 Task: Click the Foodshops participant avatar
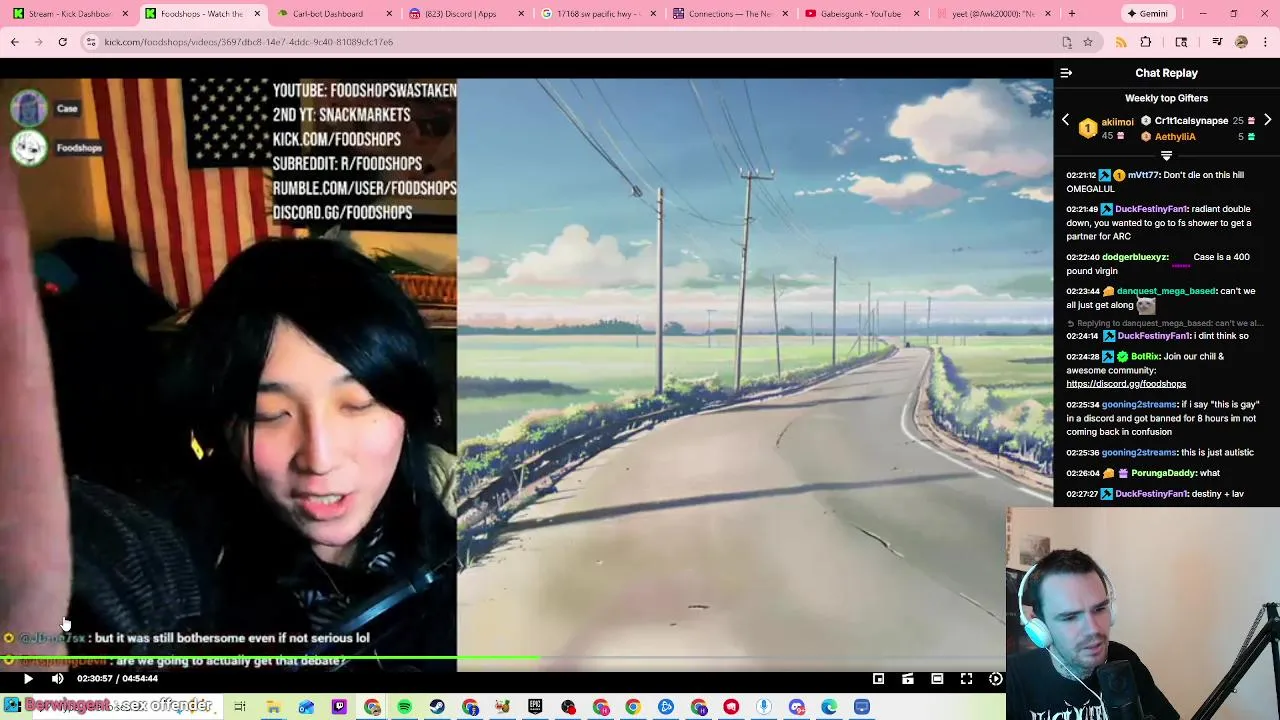click(29, 148)
